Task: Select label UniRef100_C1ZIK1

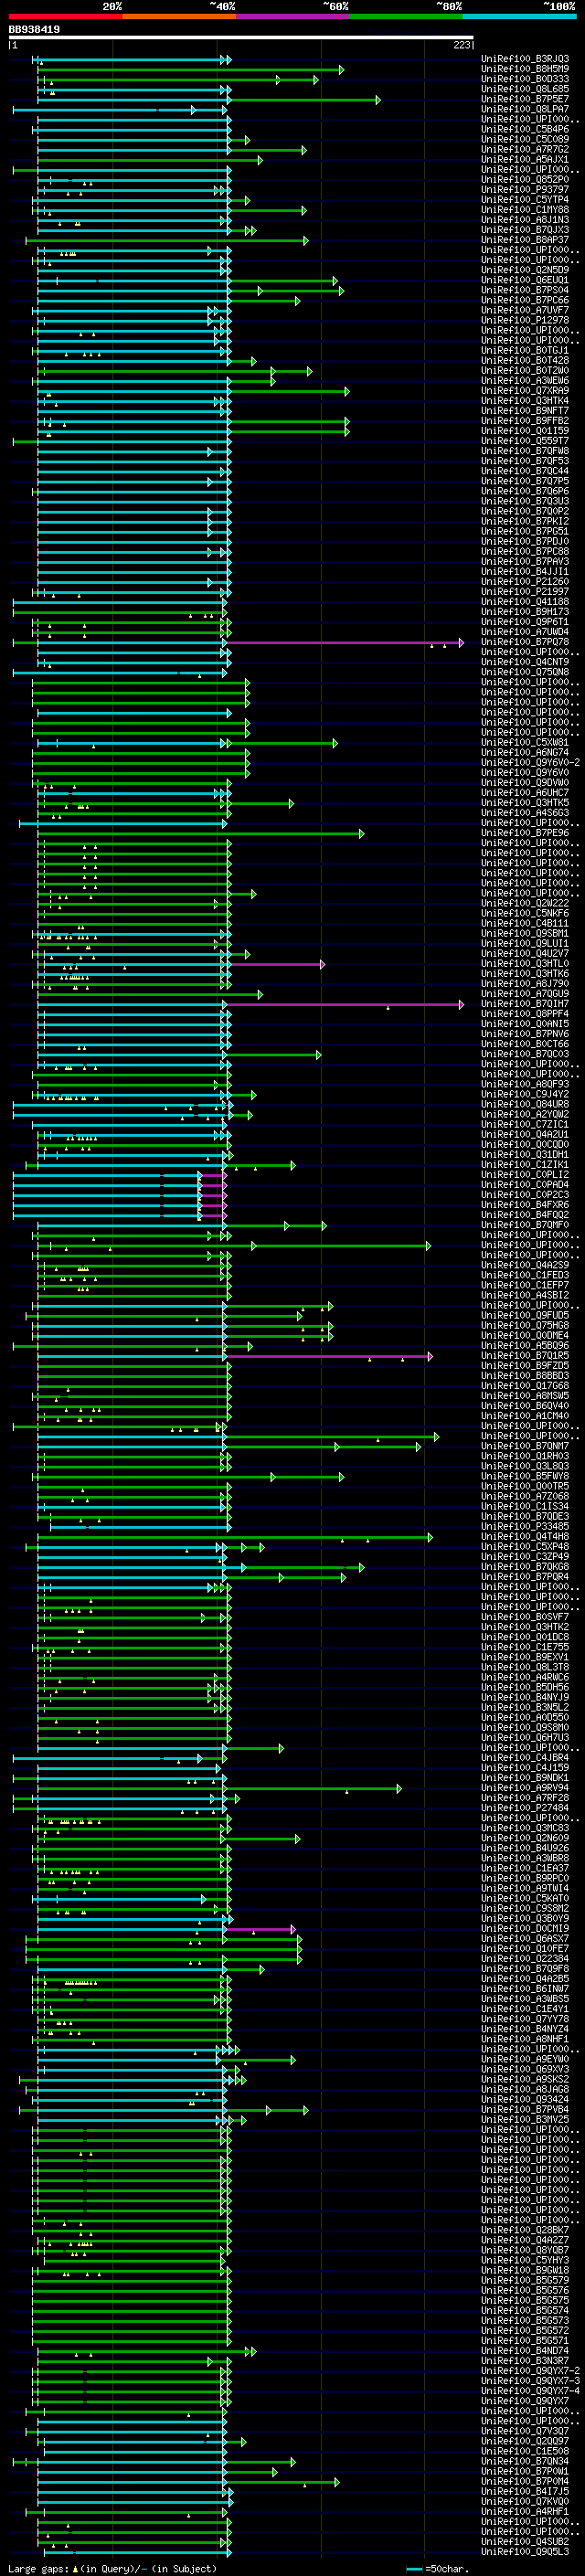Action: 525,1165
